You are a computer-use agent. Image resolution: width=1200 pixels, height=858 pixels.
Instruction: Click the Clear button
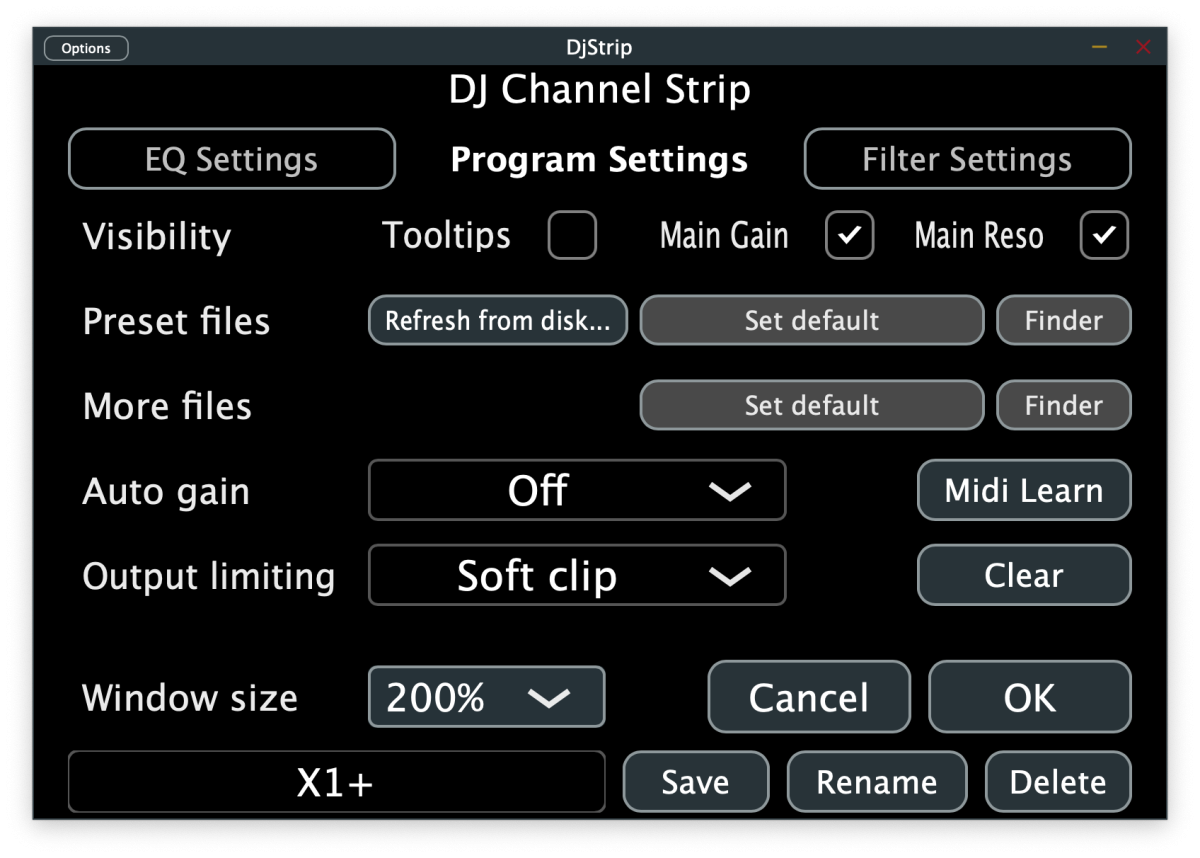pyautogui.click(x=1024, y=575)
